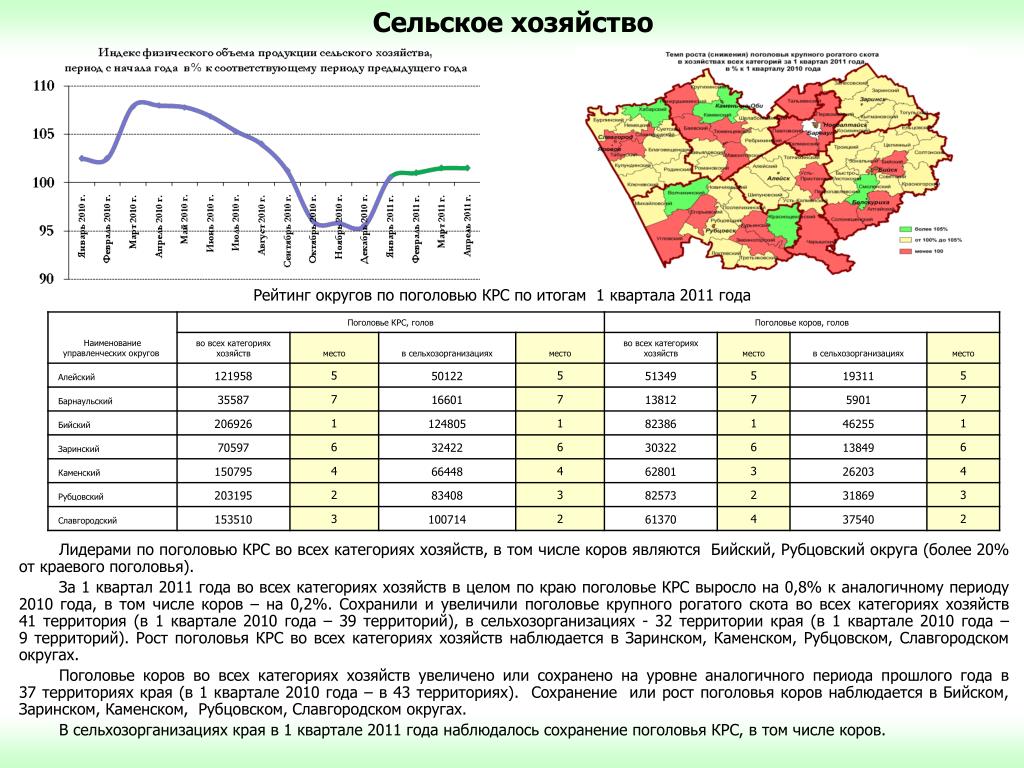This screenshot has width=1024, height=768.
Task: Click the cell with value 83408
Action: point(447,496)
